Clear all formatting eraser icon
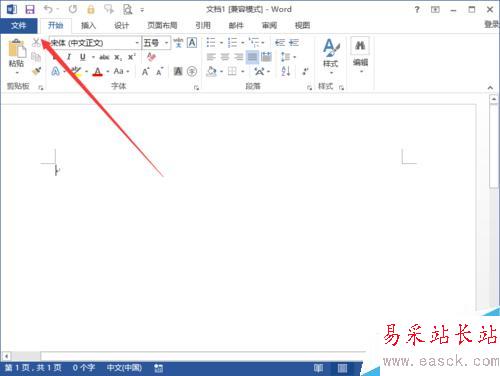Viewport: 500px width, 376px height. tap(151, 57)
